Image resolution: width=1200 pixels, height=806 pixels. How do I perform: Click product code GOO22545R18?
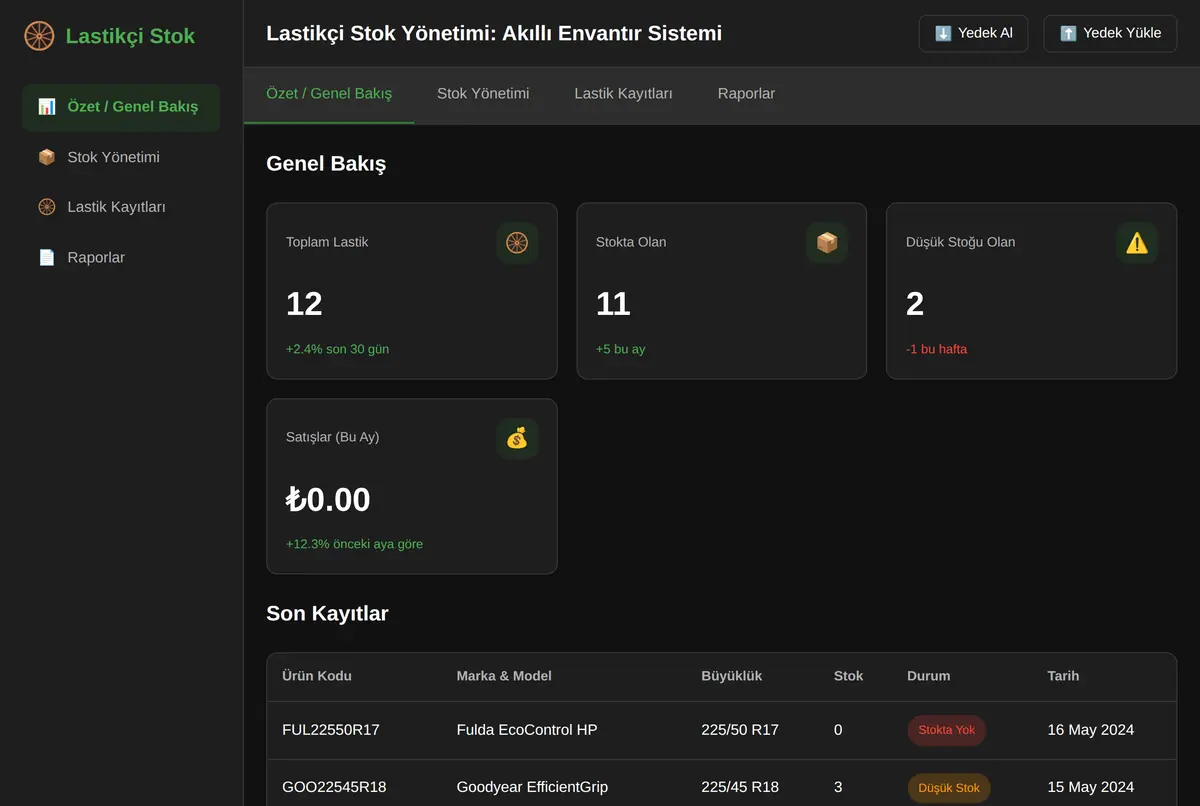point(334,788)
